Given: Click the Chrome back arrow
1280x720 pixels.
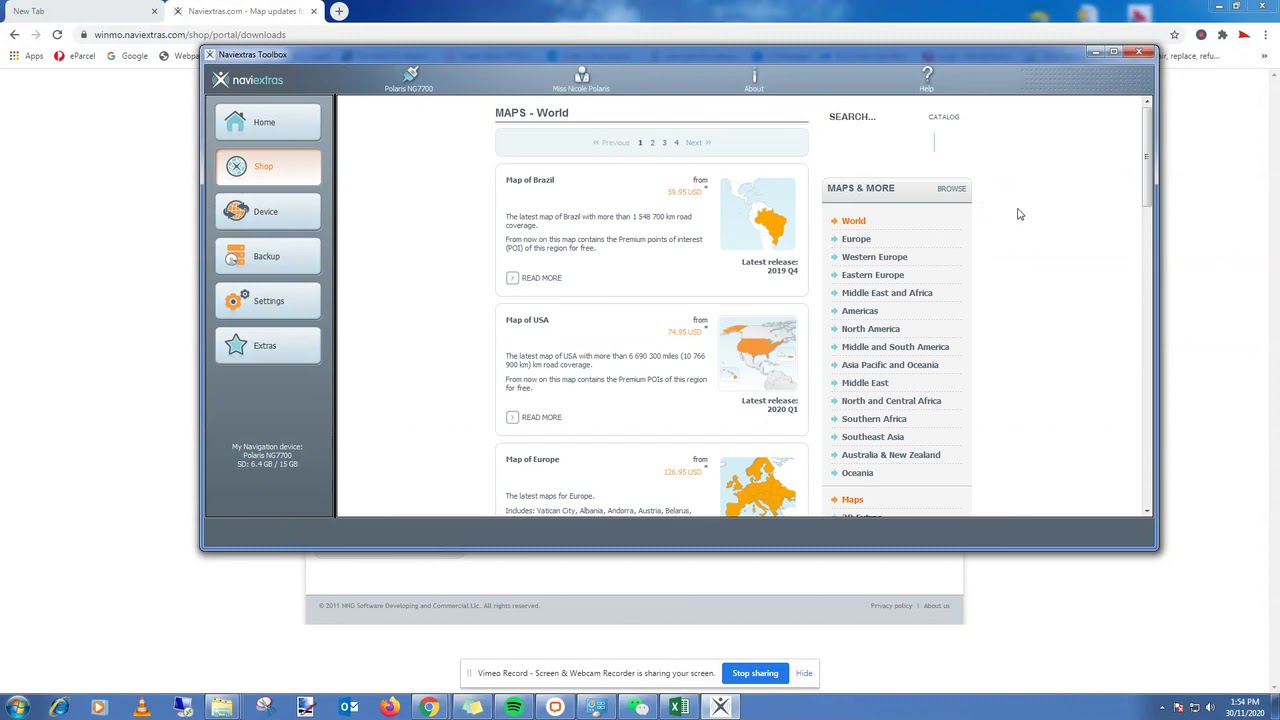Looking at the screenshot, I should 14,35.
